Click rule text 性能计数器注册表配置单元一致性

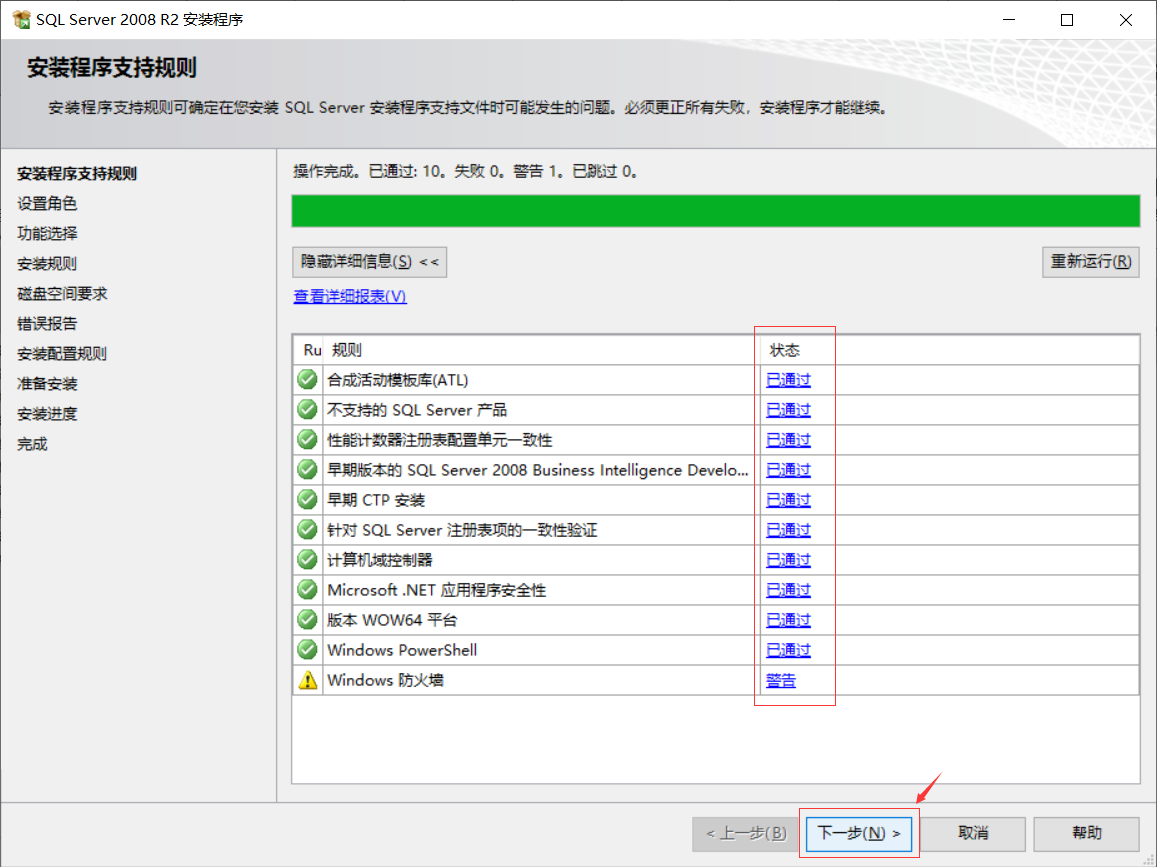coord(440,441)
